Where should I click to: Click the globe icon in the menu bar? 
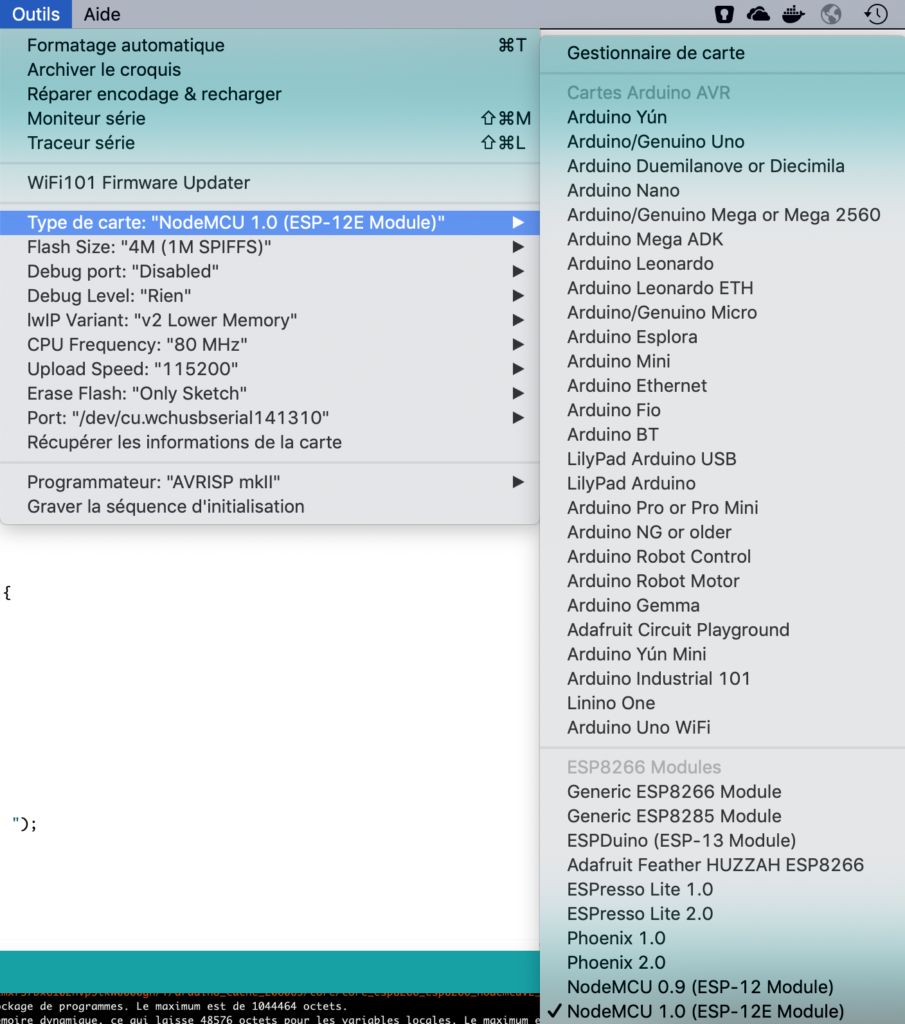point(831,14)
